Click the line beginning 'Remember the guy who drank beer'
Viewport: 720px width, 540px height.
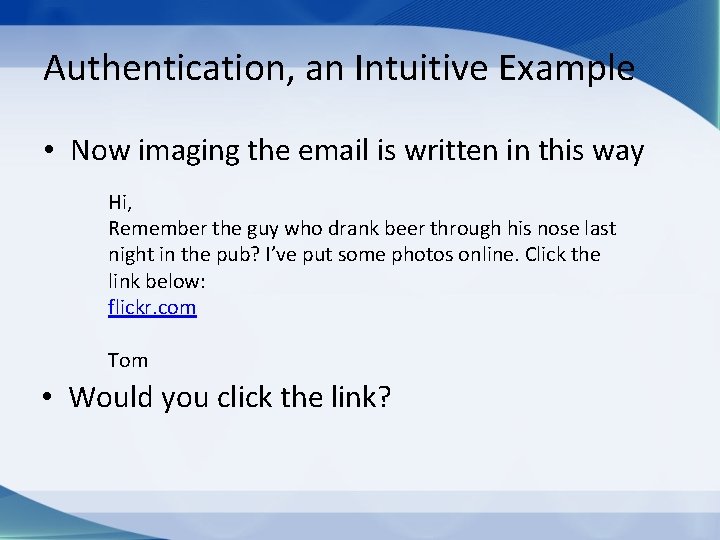click(x=362, y=228)
